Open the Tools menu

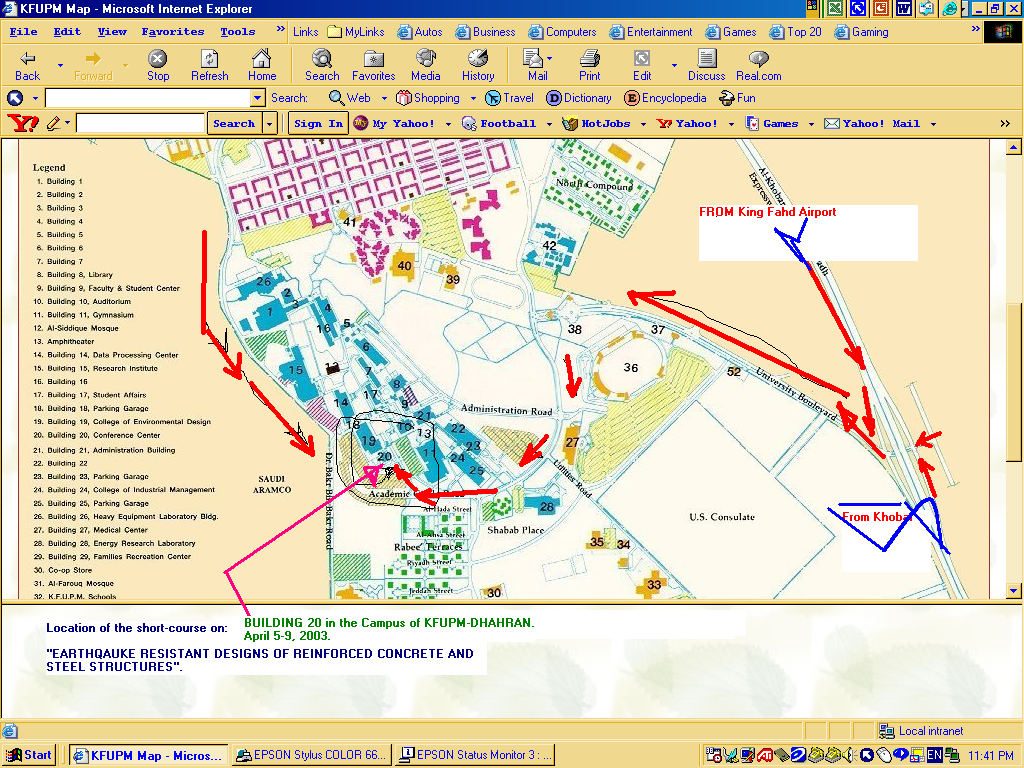(x=238, y=32)
